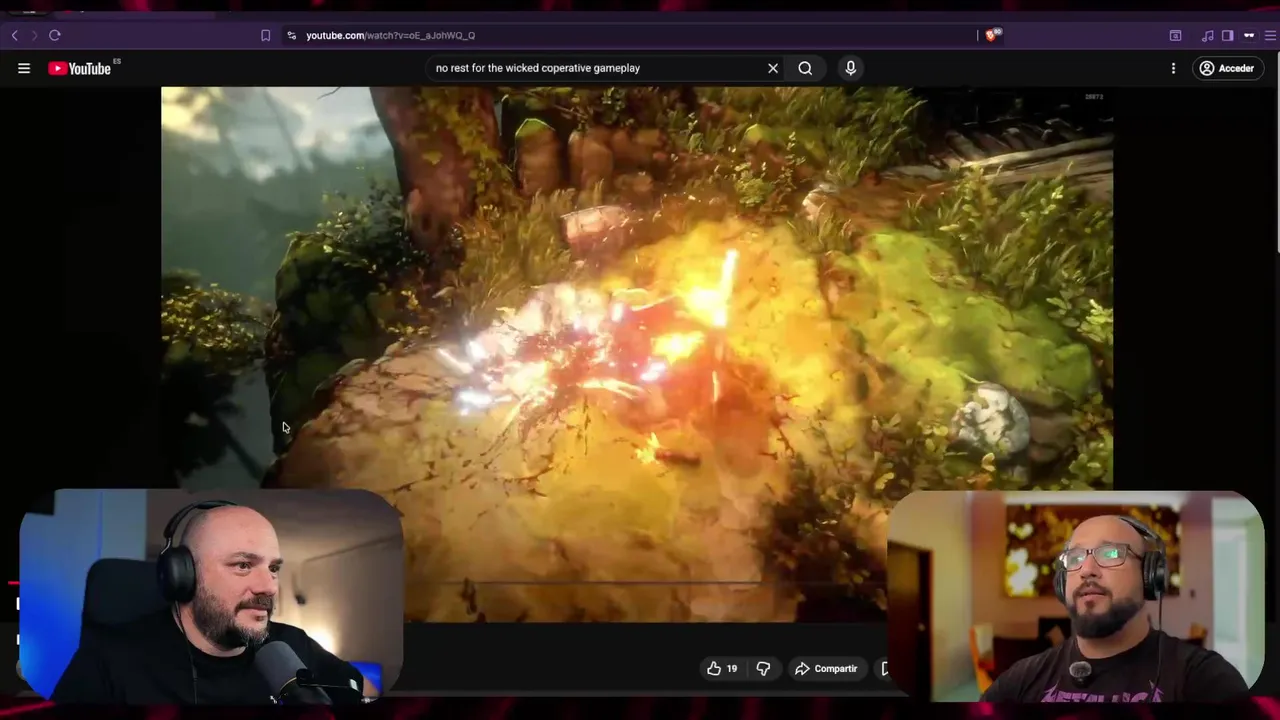The width and height of the screenshot is (1280, 720).
Task: Click the youtube.com address bar URL
Action: click(x=390, y=35)
